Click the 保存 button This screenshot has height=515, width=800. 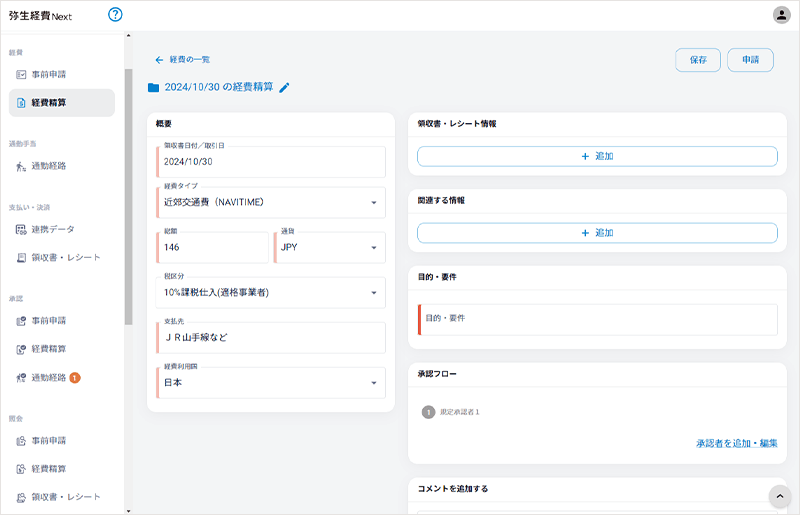pyautogui.click(x=698, y=60)
